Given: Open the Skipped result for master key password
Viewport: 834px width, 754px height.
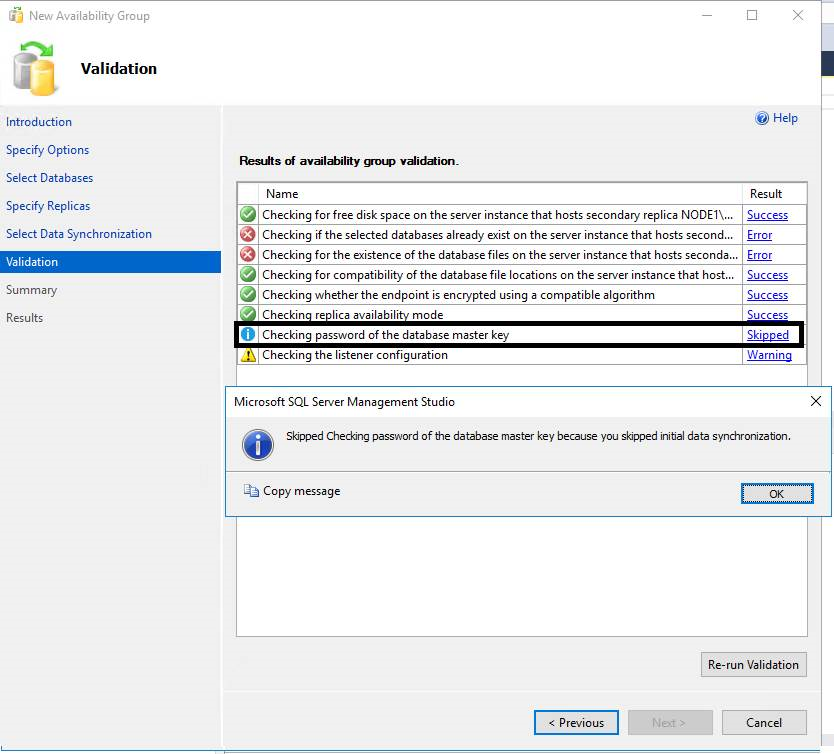Looking at the screenshot, I should (768, 335).
